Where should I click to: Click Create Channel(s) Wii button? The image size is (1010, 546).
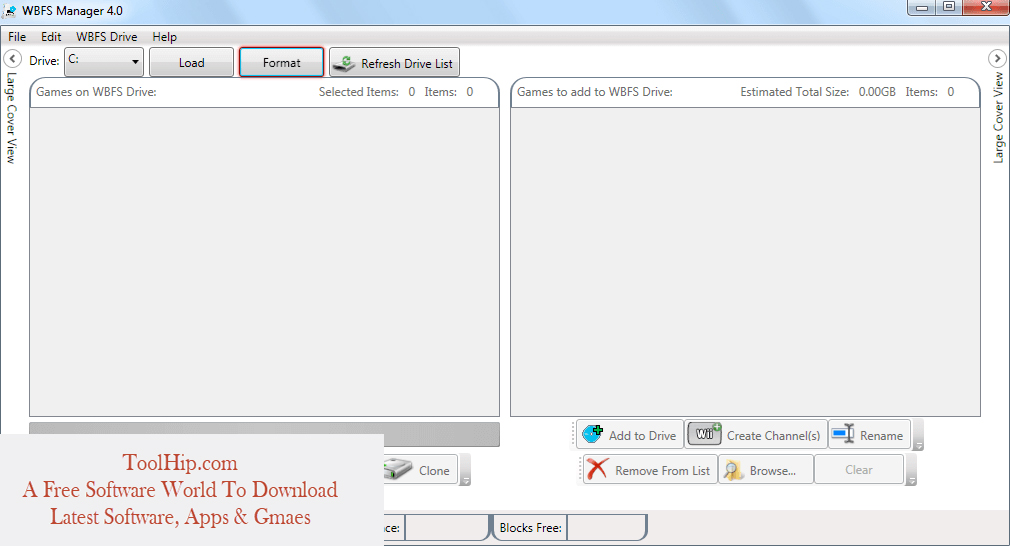[756, 435]
